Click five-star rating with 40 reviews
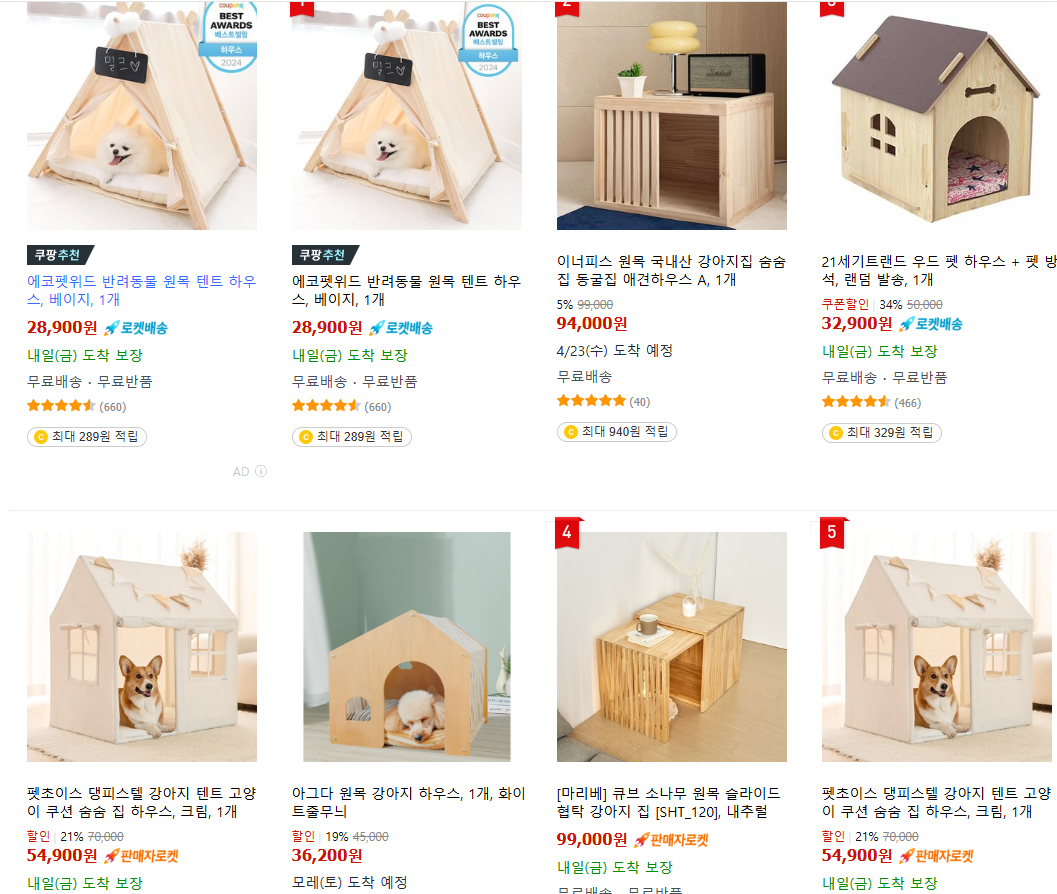The height and width of the screenshot is (894, 1057). [591, 401]
